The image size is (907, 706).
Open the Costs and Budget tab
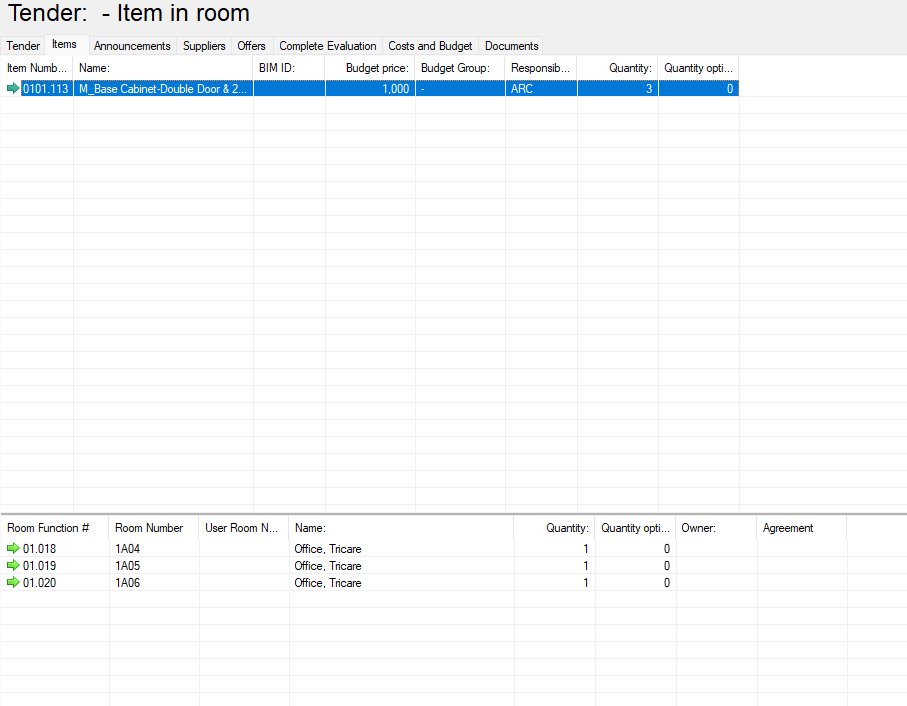click(x=430, y=46)
